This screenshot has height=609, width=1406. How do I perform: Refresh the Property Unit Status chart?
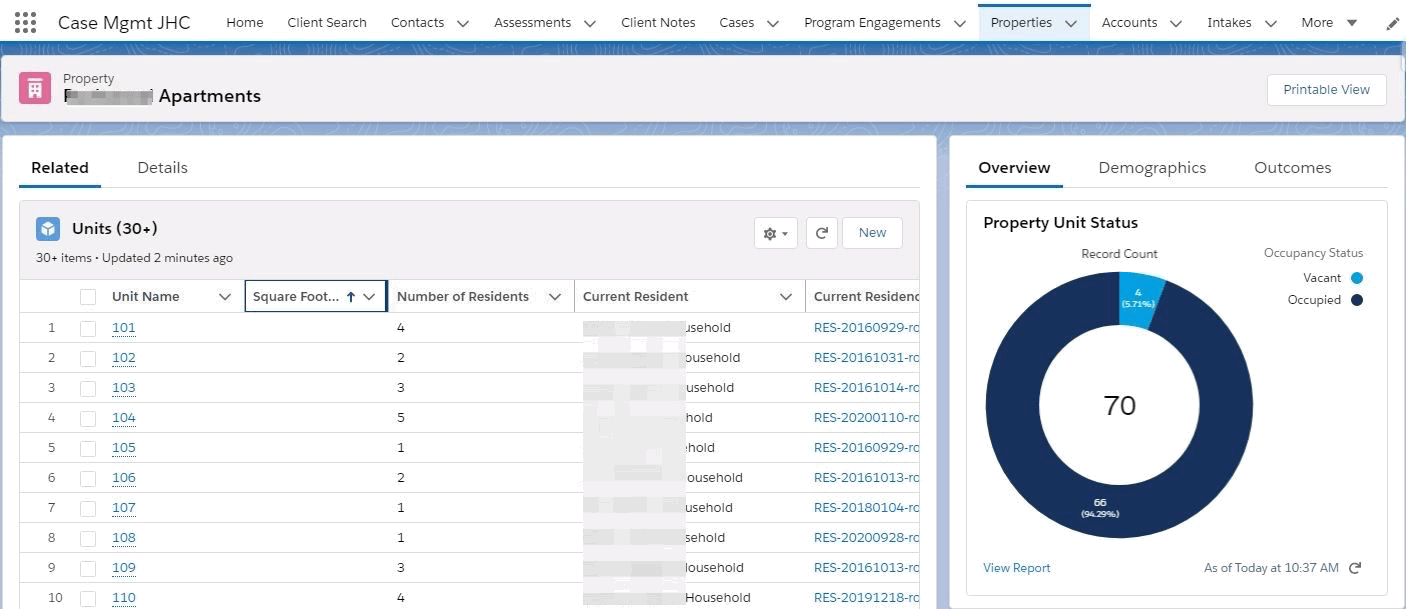click(1355, 568)
